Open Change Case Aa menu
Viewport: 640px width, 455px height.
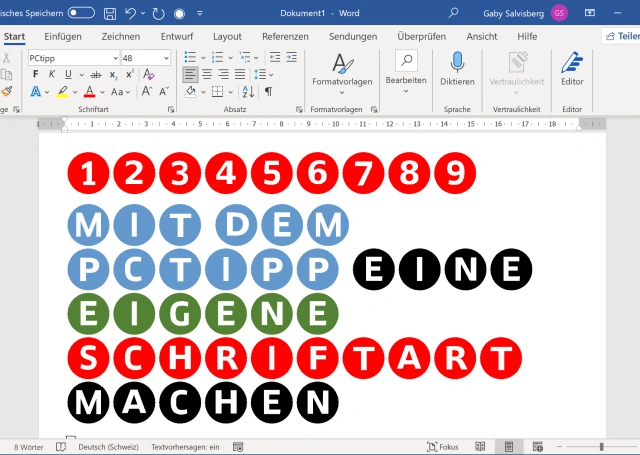click(120, 92)
